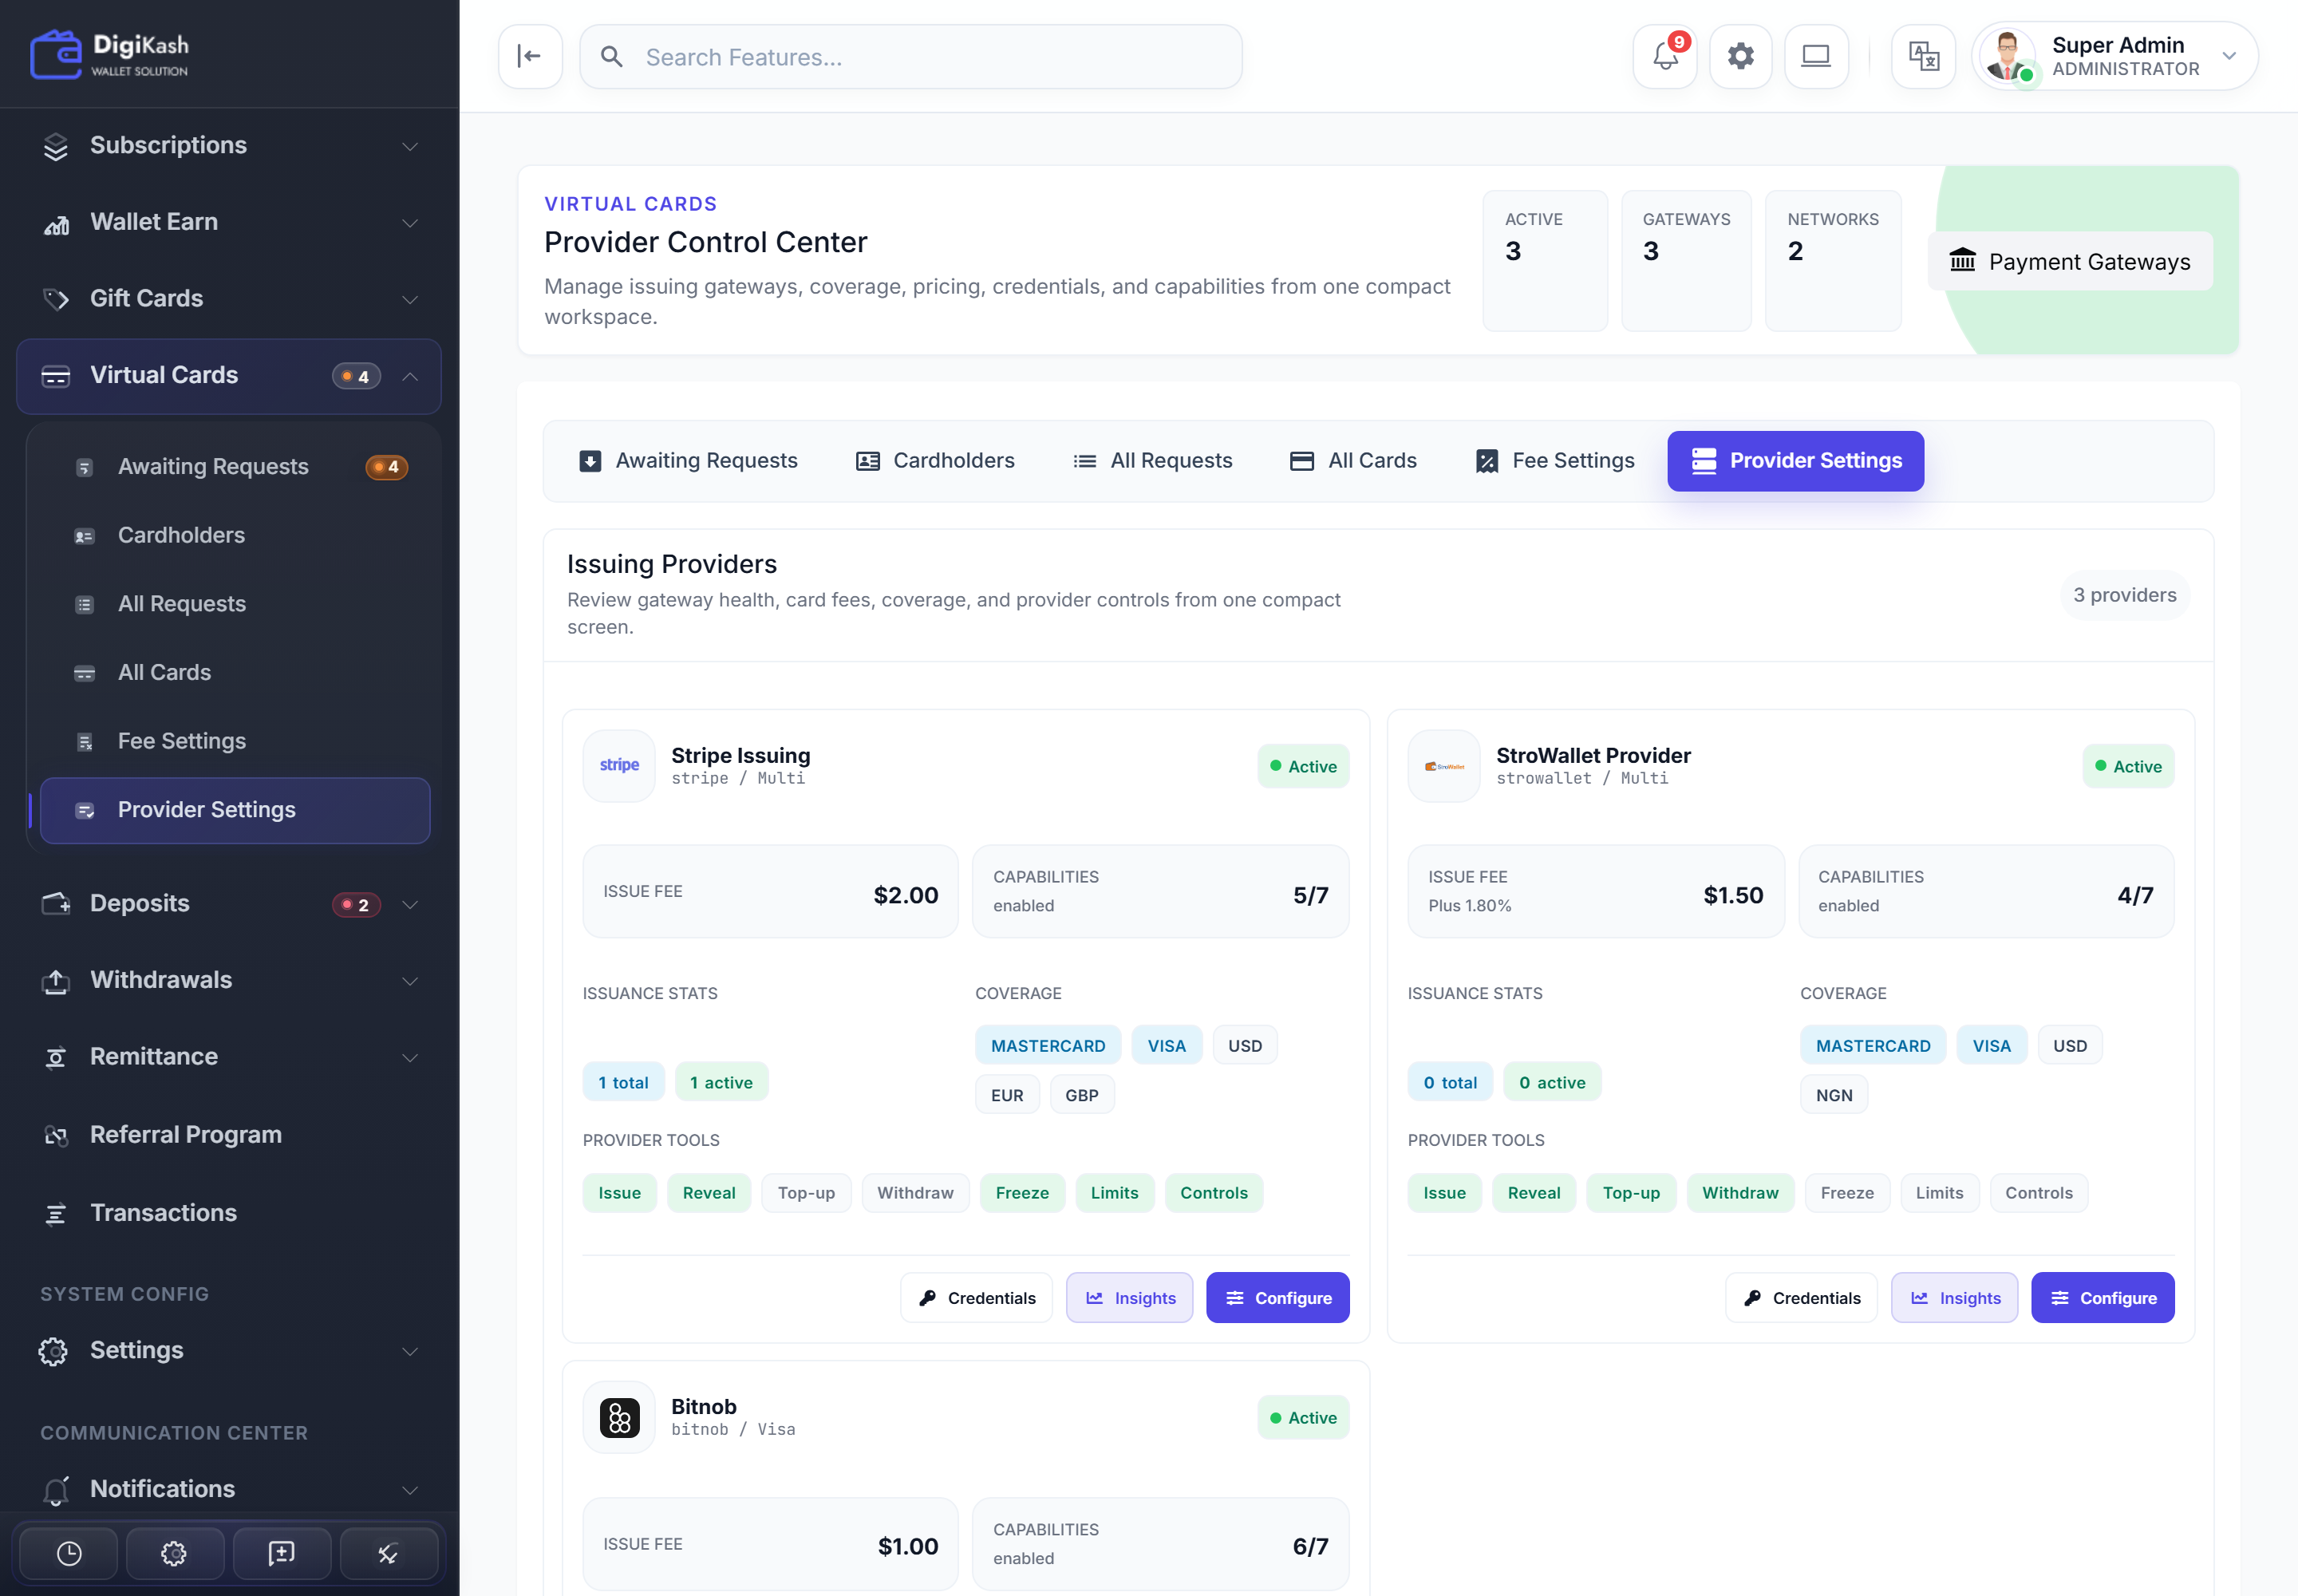Focus the Search Features input field
The image size is (2298, 1596).
910,57
